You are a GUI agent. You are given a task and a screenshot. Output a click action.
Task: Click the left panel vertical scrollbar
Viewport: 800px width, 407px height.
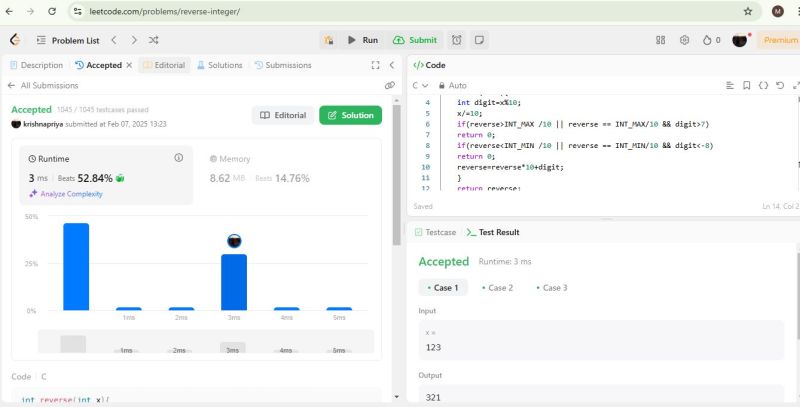pyautogui.click(x=397, y=176)
